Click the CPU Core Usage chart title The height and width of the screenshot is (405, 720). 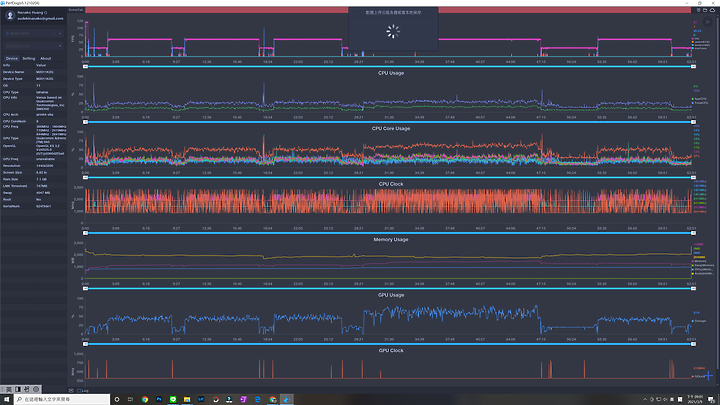pos(391,129)
